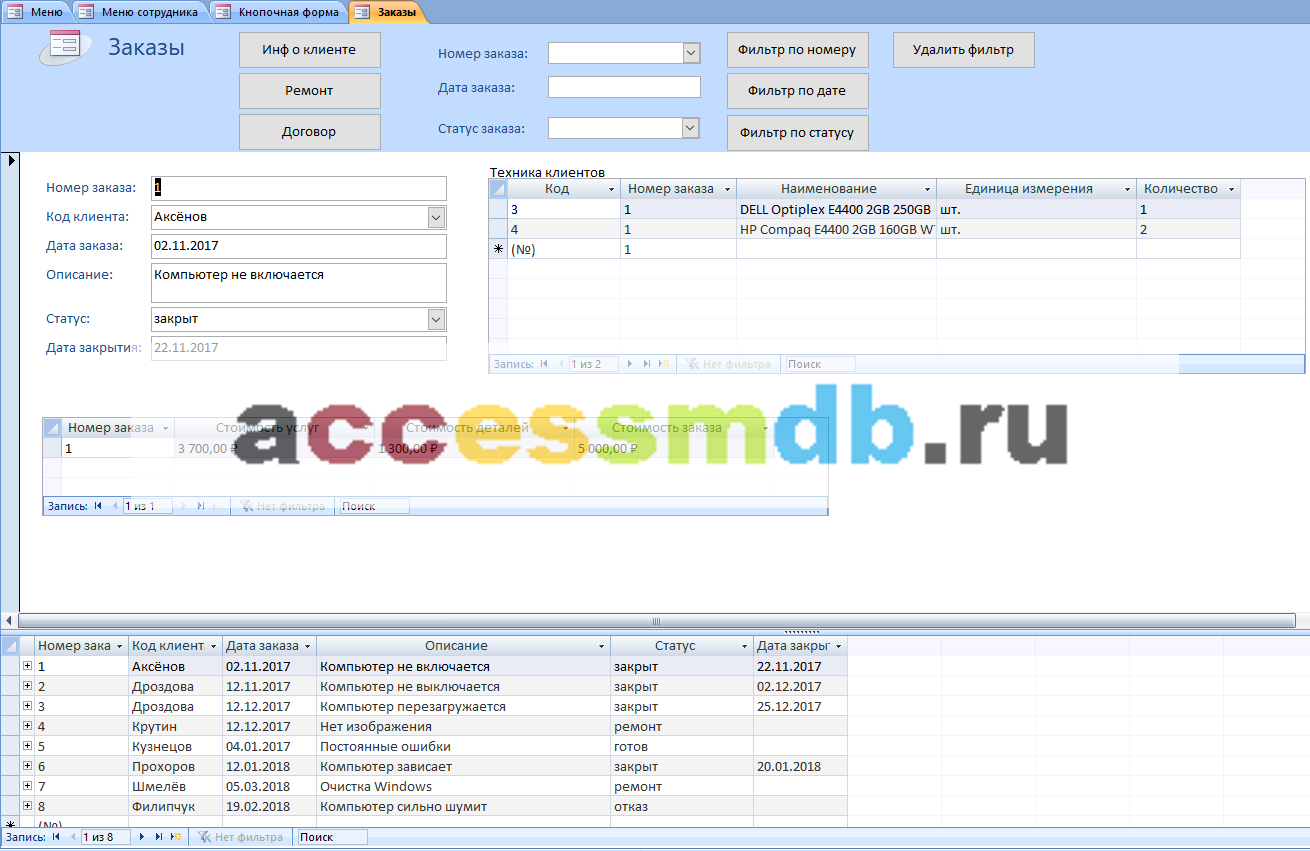Switch to the Меню tab
The height and width of the screenshot is (851, 1310).
(x=37, y=12)
